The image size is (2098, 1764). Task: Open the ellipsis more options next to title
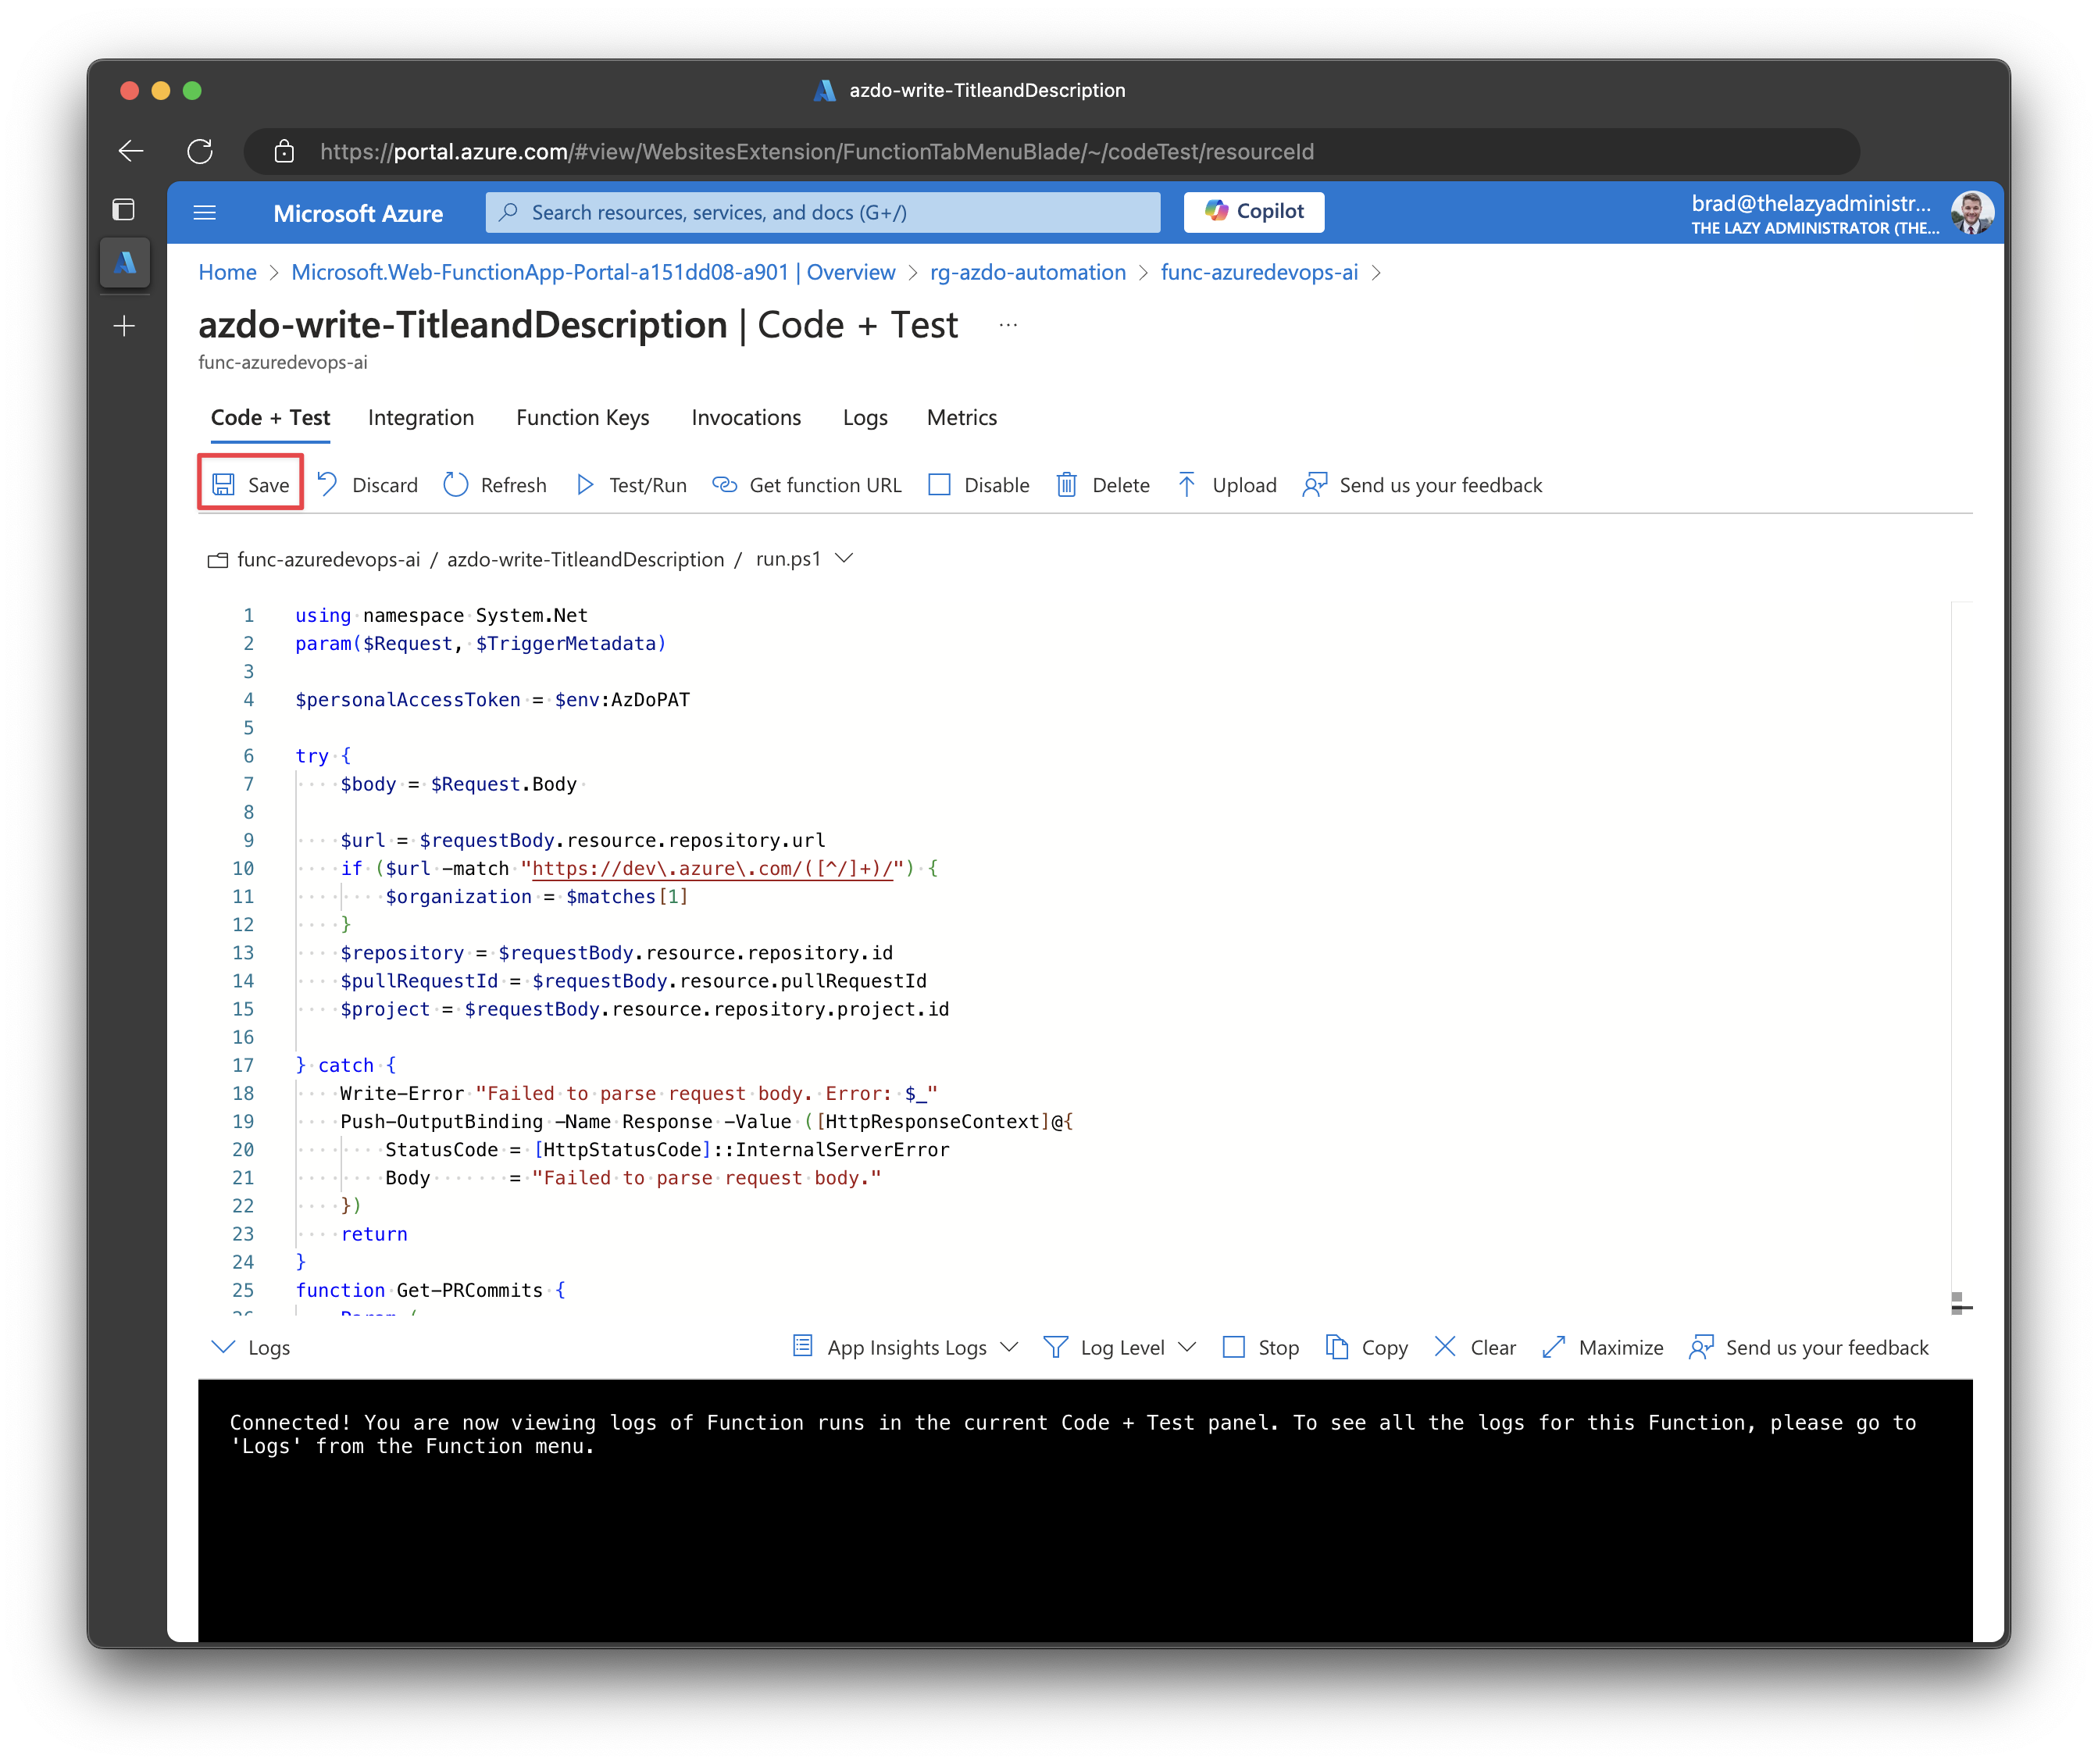tap(1008, 325)
